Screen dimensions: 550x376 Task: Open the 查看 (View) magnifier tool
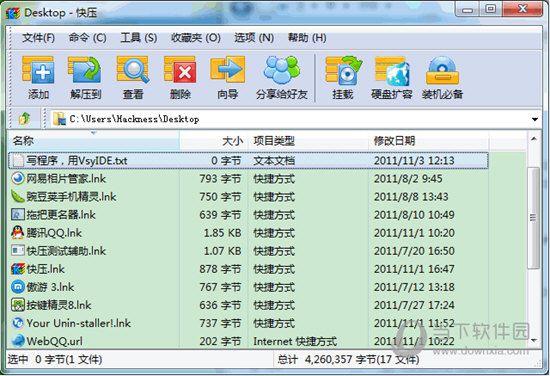click(x=133, y=70)
